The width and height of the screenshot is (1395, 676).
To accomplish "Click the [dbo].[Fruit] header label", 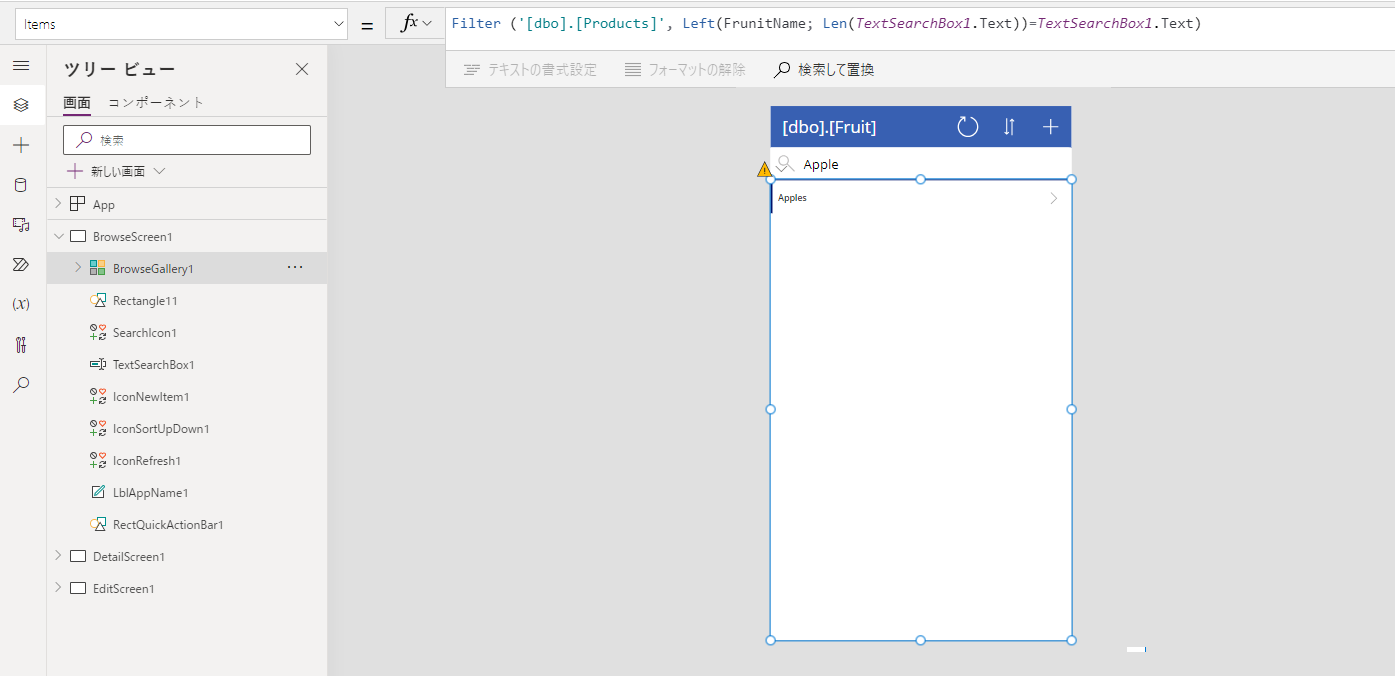I will click(829, 127).
